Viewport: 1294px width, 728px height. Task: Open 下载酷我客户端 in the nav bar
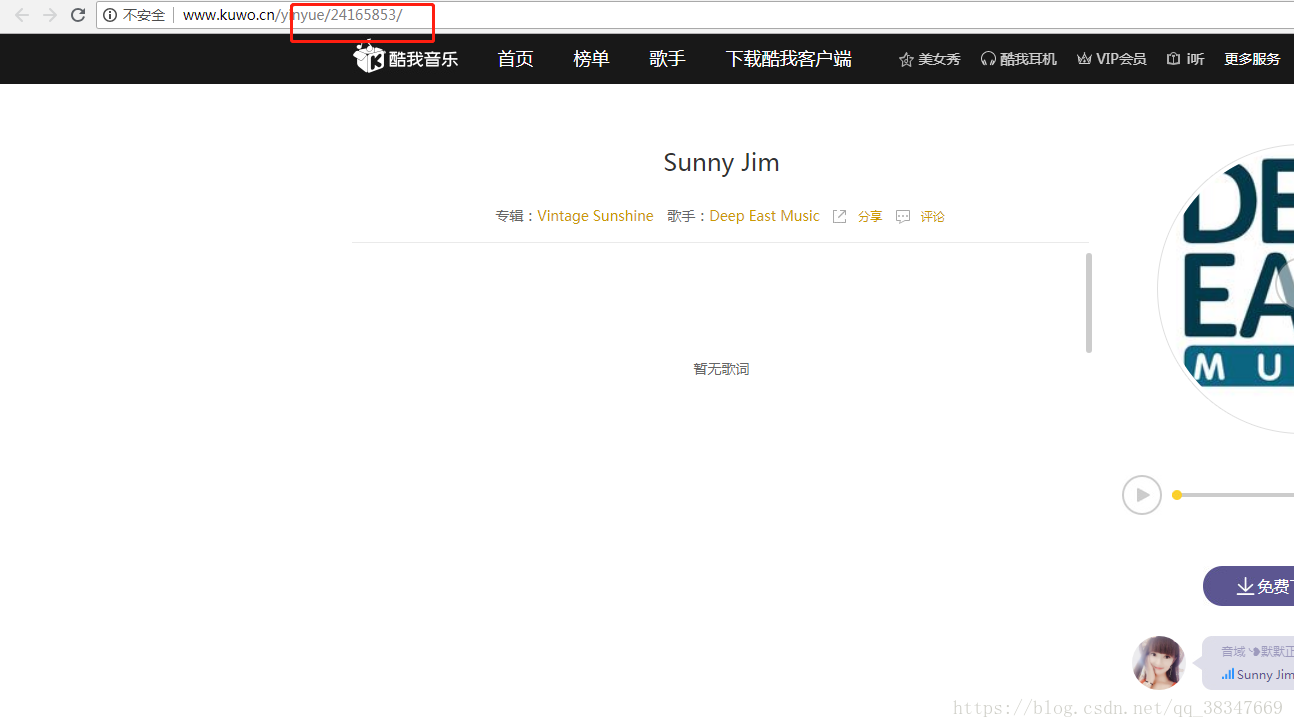[789, 59]
